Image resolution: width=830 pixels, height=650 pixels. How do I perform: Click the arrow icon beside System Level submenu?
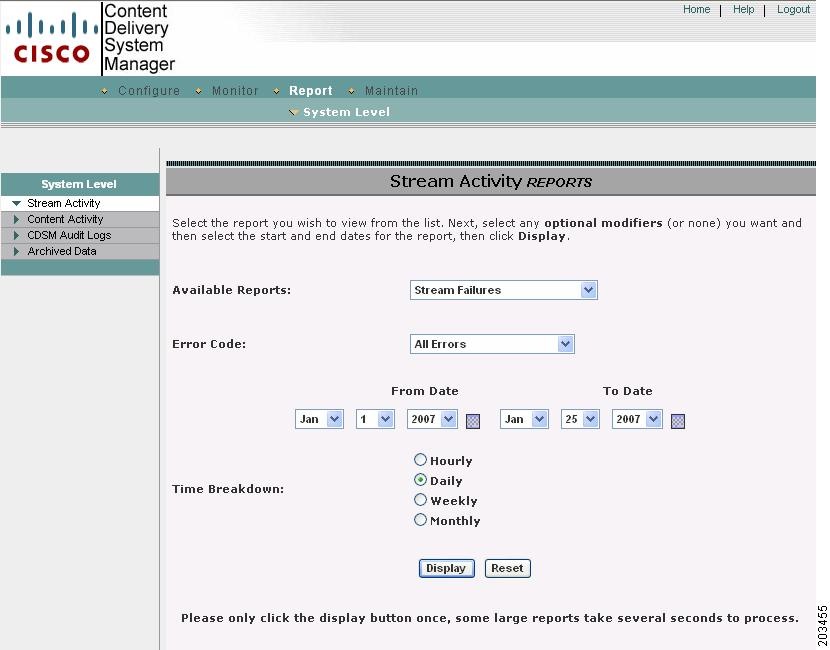(x=293, y=112)
